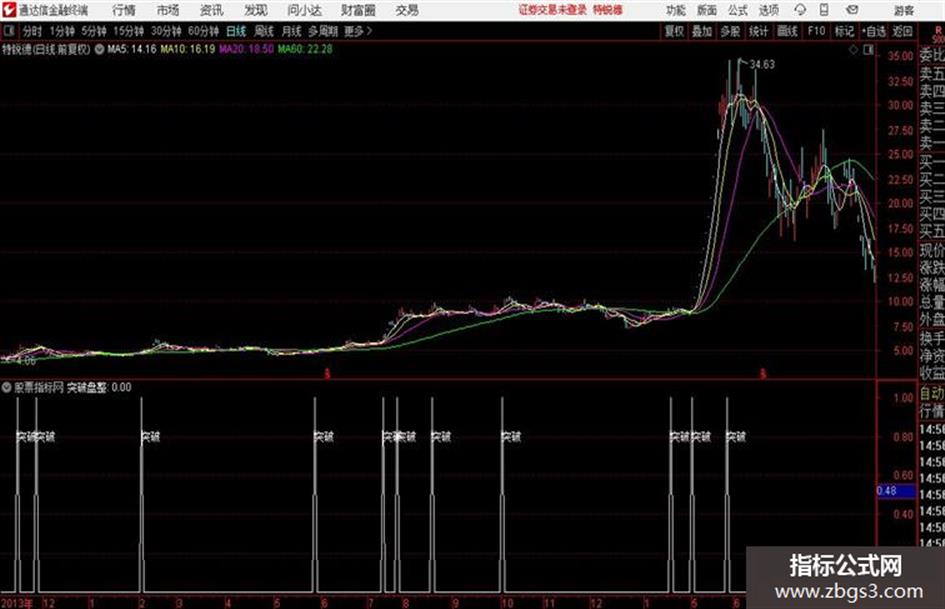This screenshot has height=609, width=945.
Task: Switch to the 30分钟 period tab
Action: tap(166, 31)
